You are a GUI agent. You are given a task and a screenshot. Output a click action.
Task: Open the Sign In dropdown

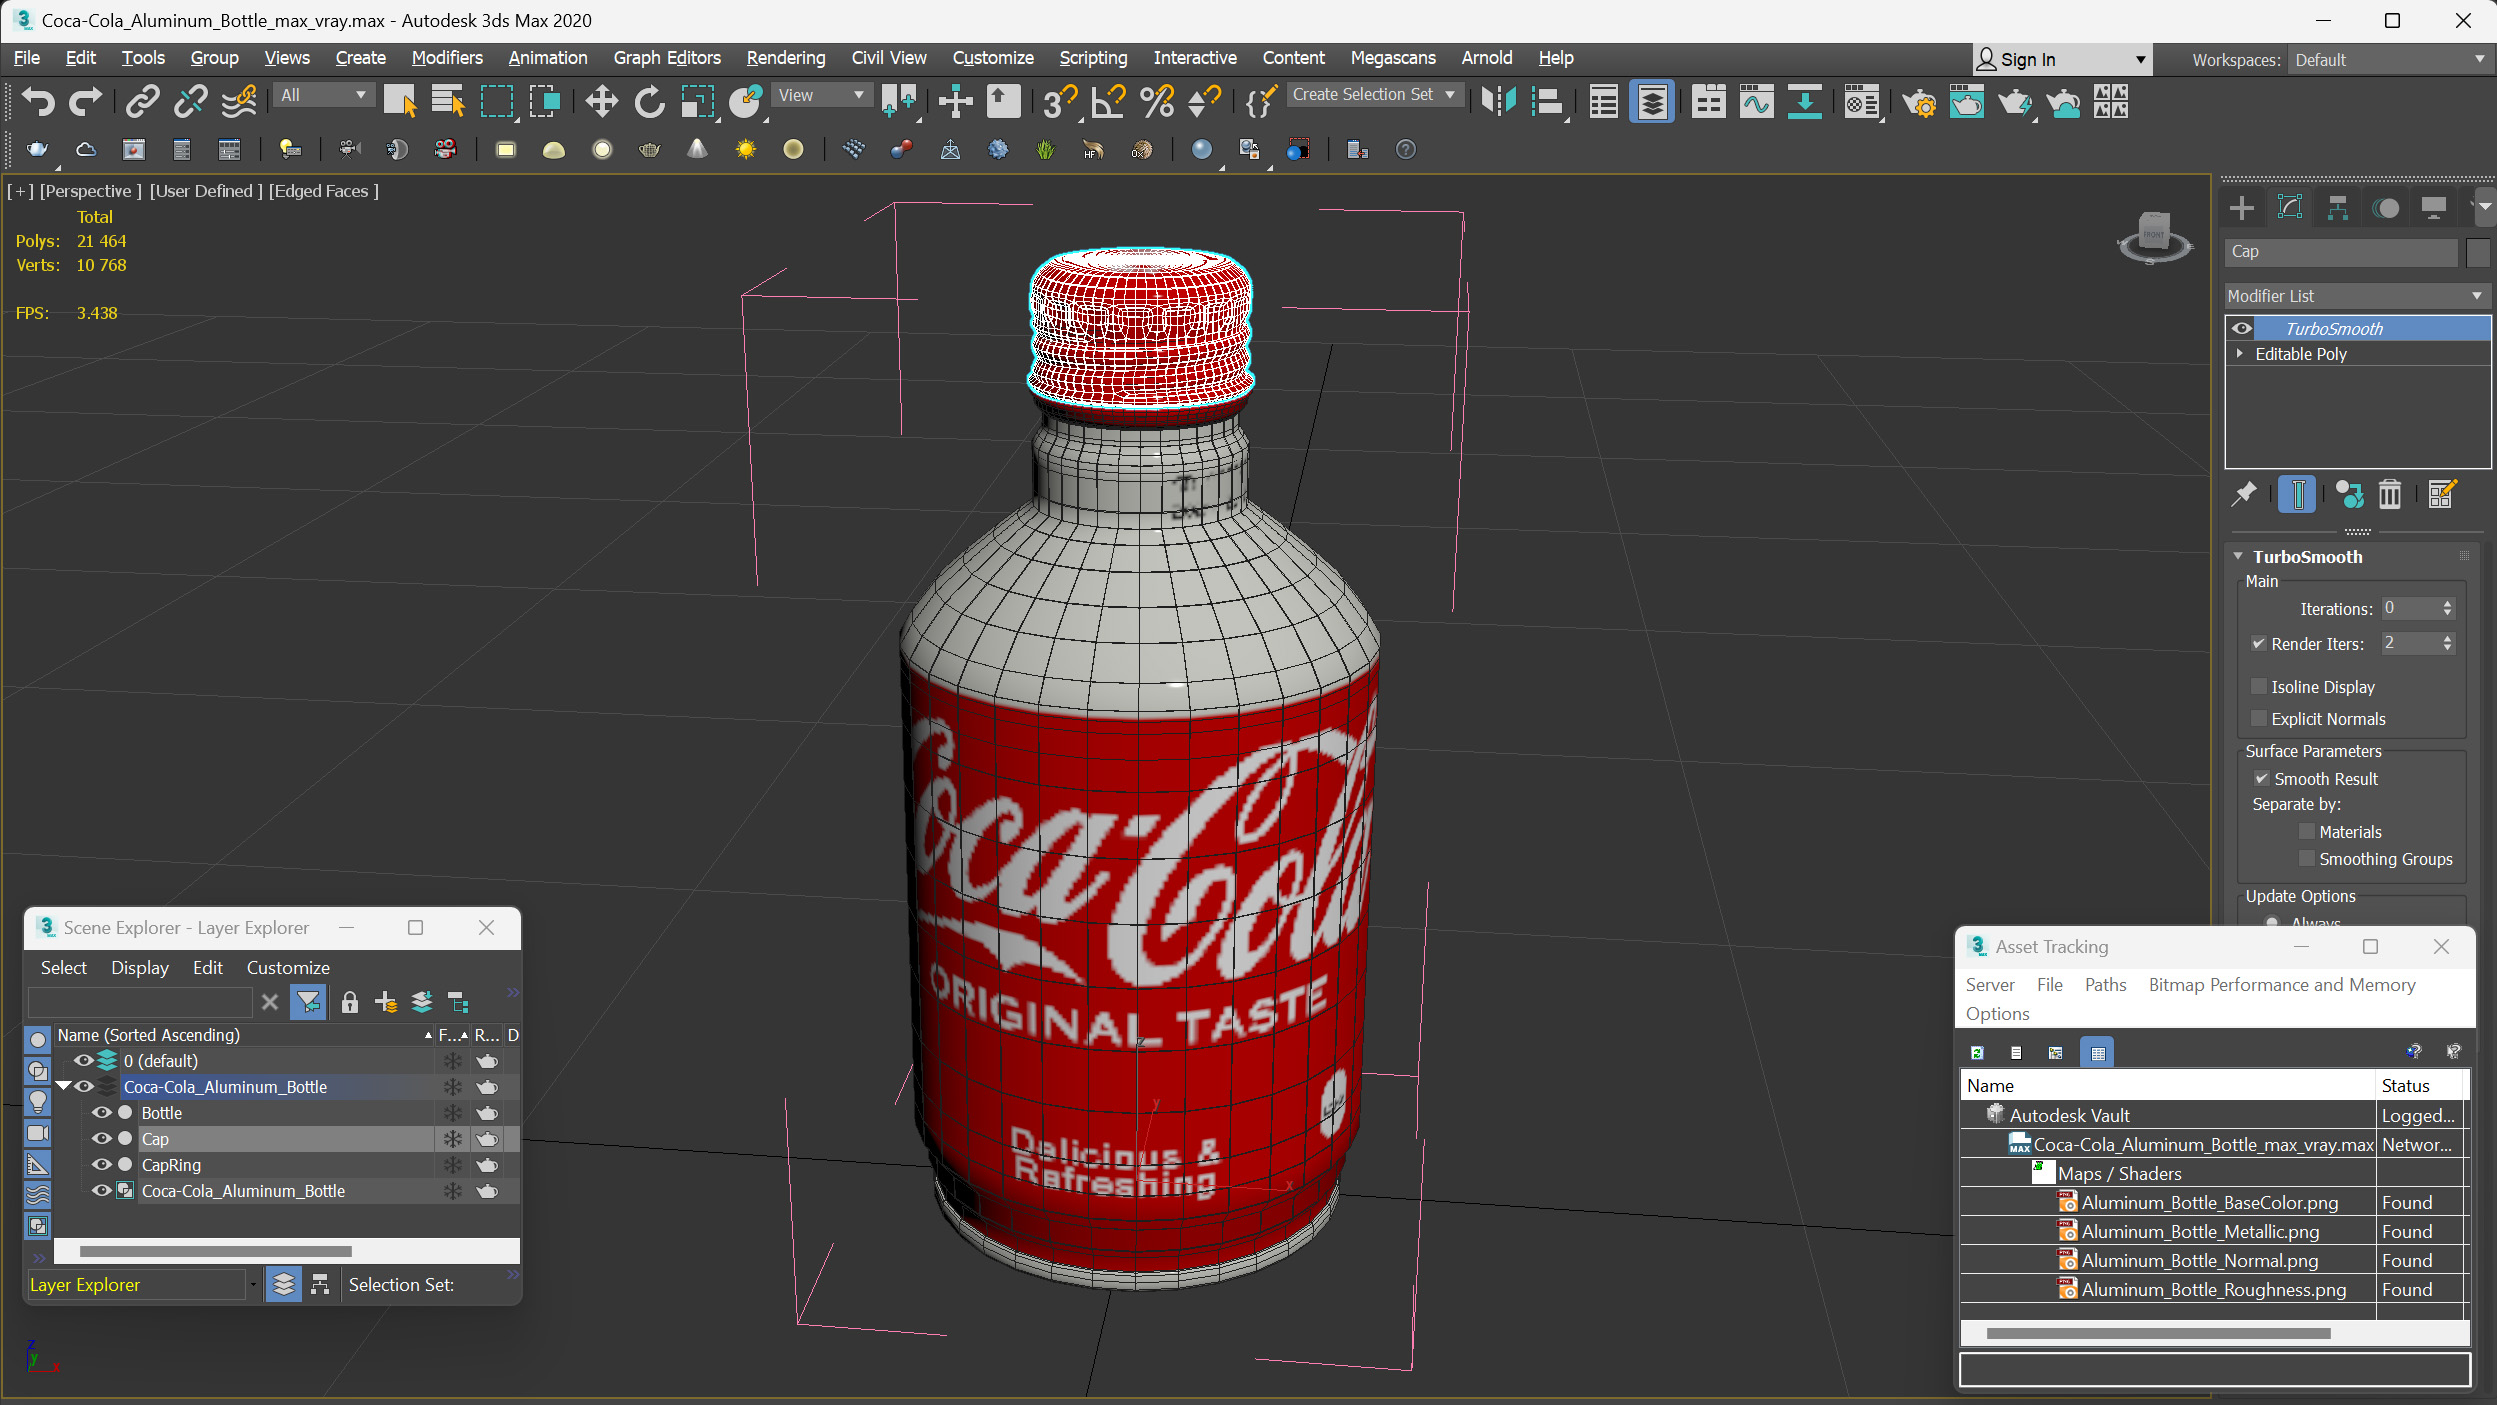(2061, 60)
